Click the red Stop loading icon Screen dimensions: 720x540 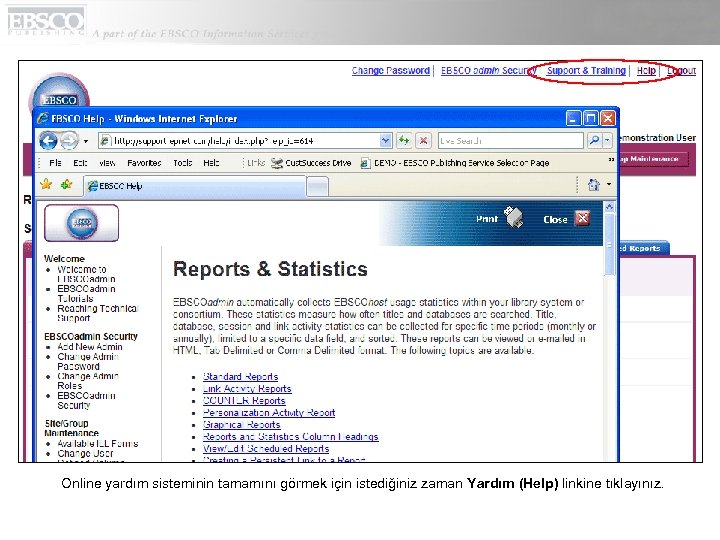[424, 141]
